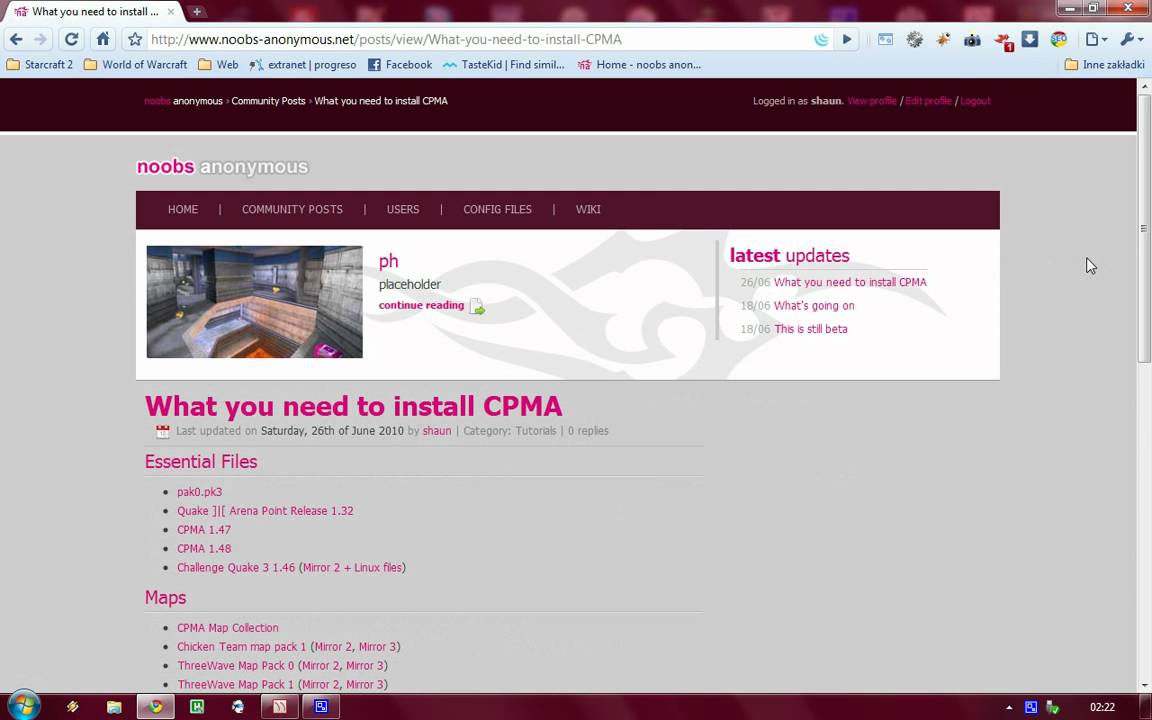Open the Windows Start menu
Viewport: 1152px width, 720px height.
(23, 706)
